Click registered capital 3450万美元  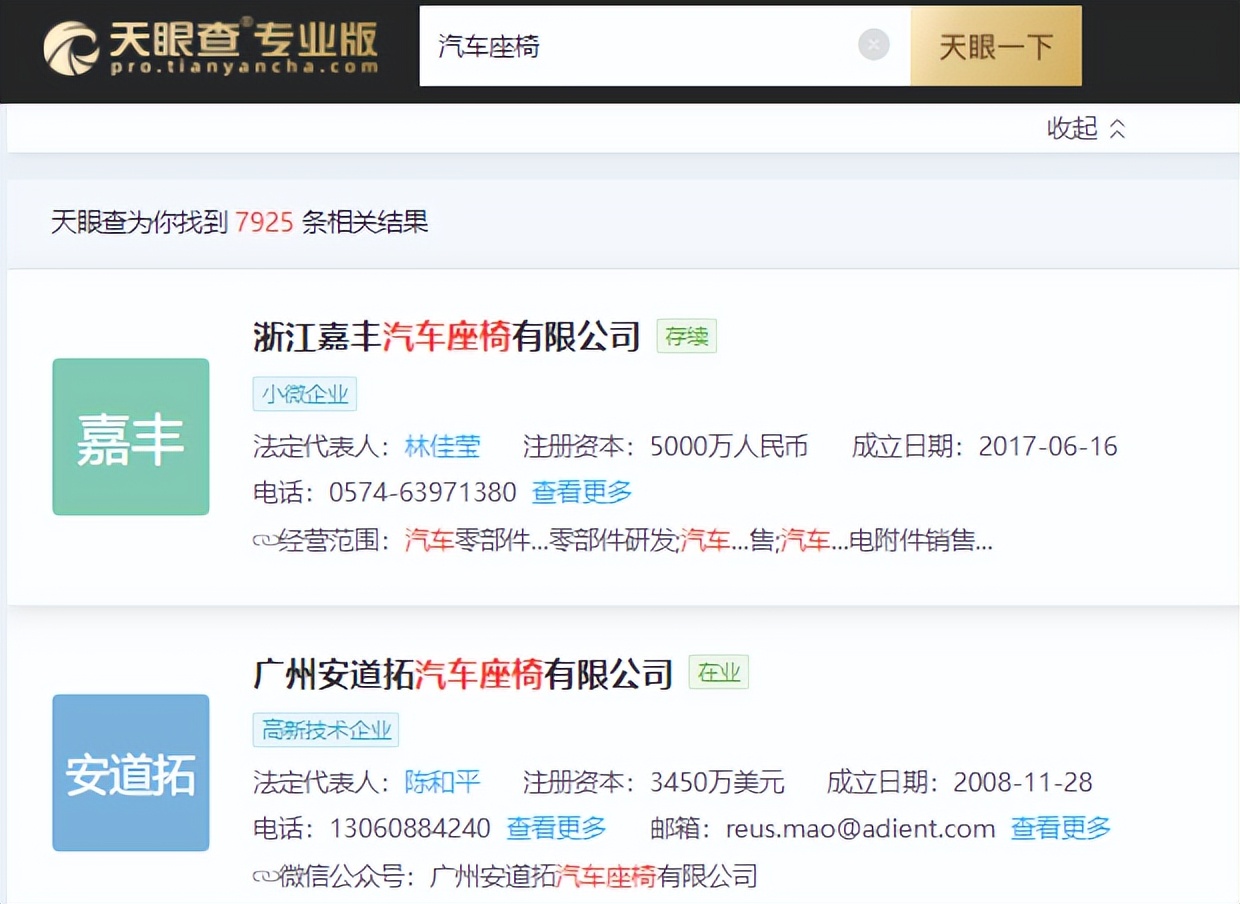pos(717,781)
